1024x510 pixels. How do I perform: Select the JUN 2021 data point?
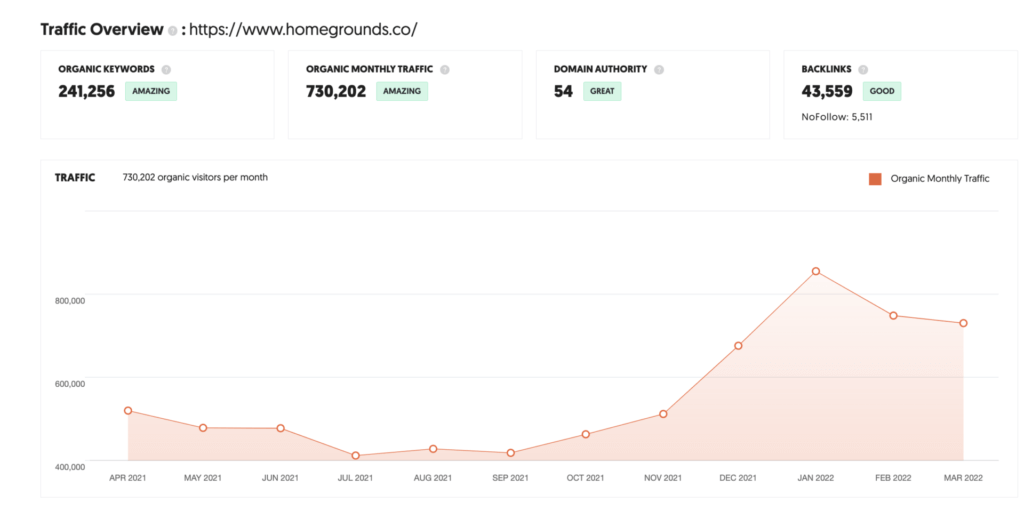280,428
